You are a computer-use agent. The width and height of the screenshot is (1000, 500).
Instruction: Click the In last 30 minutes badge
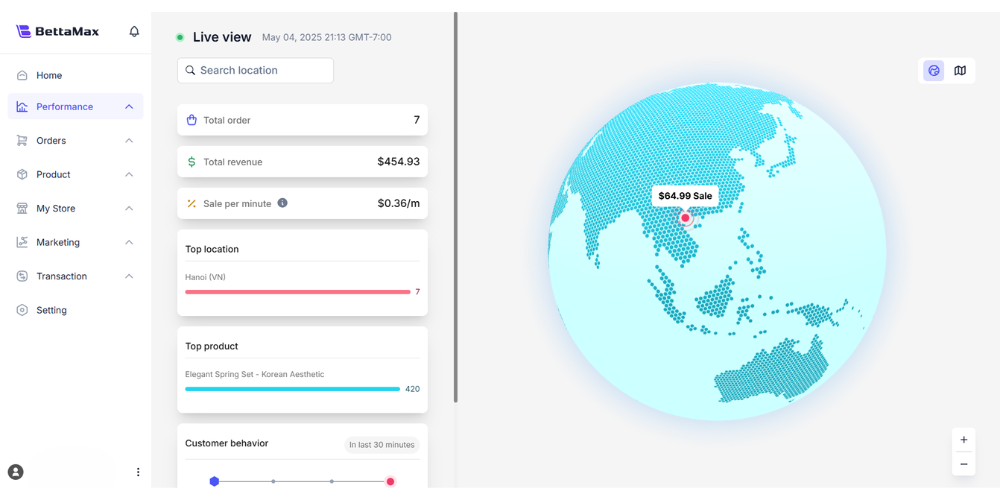coord(381,445)
